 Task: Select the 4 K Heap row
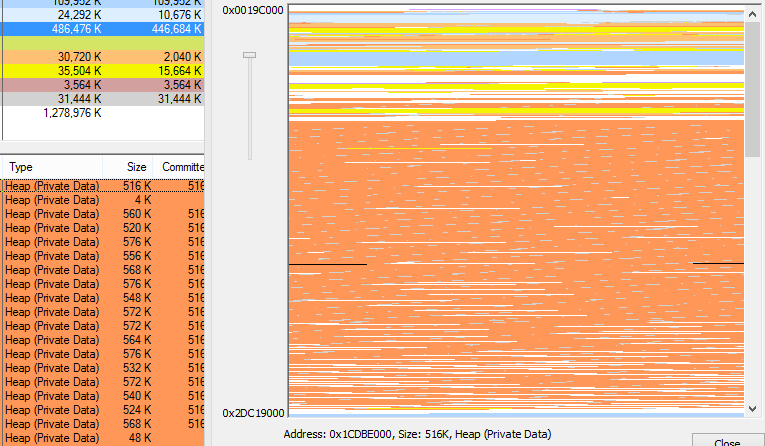pyautogui.click(x=100, y=200)
